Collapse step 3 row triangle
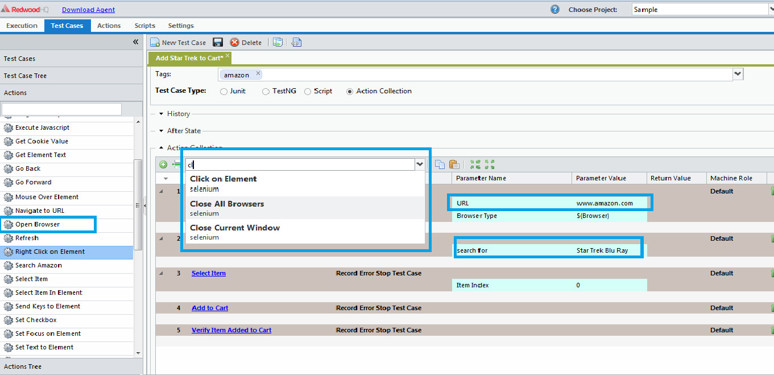Screen dimensions: 774x375 (x=162, y=273)
